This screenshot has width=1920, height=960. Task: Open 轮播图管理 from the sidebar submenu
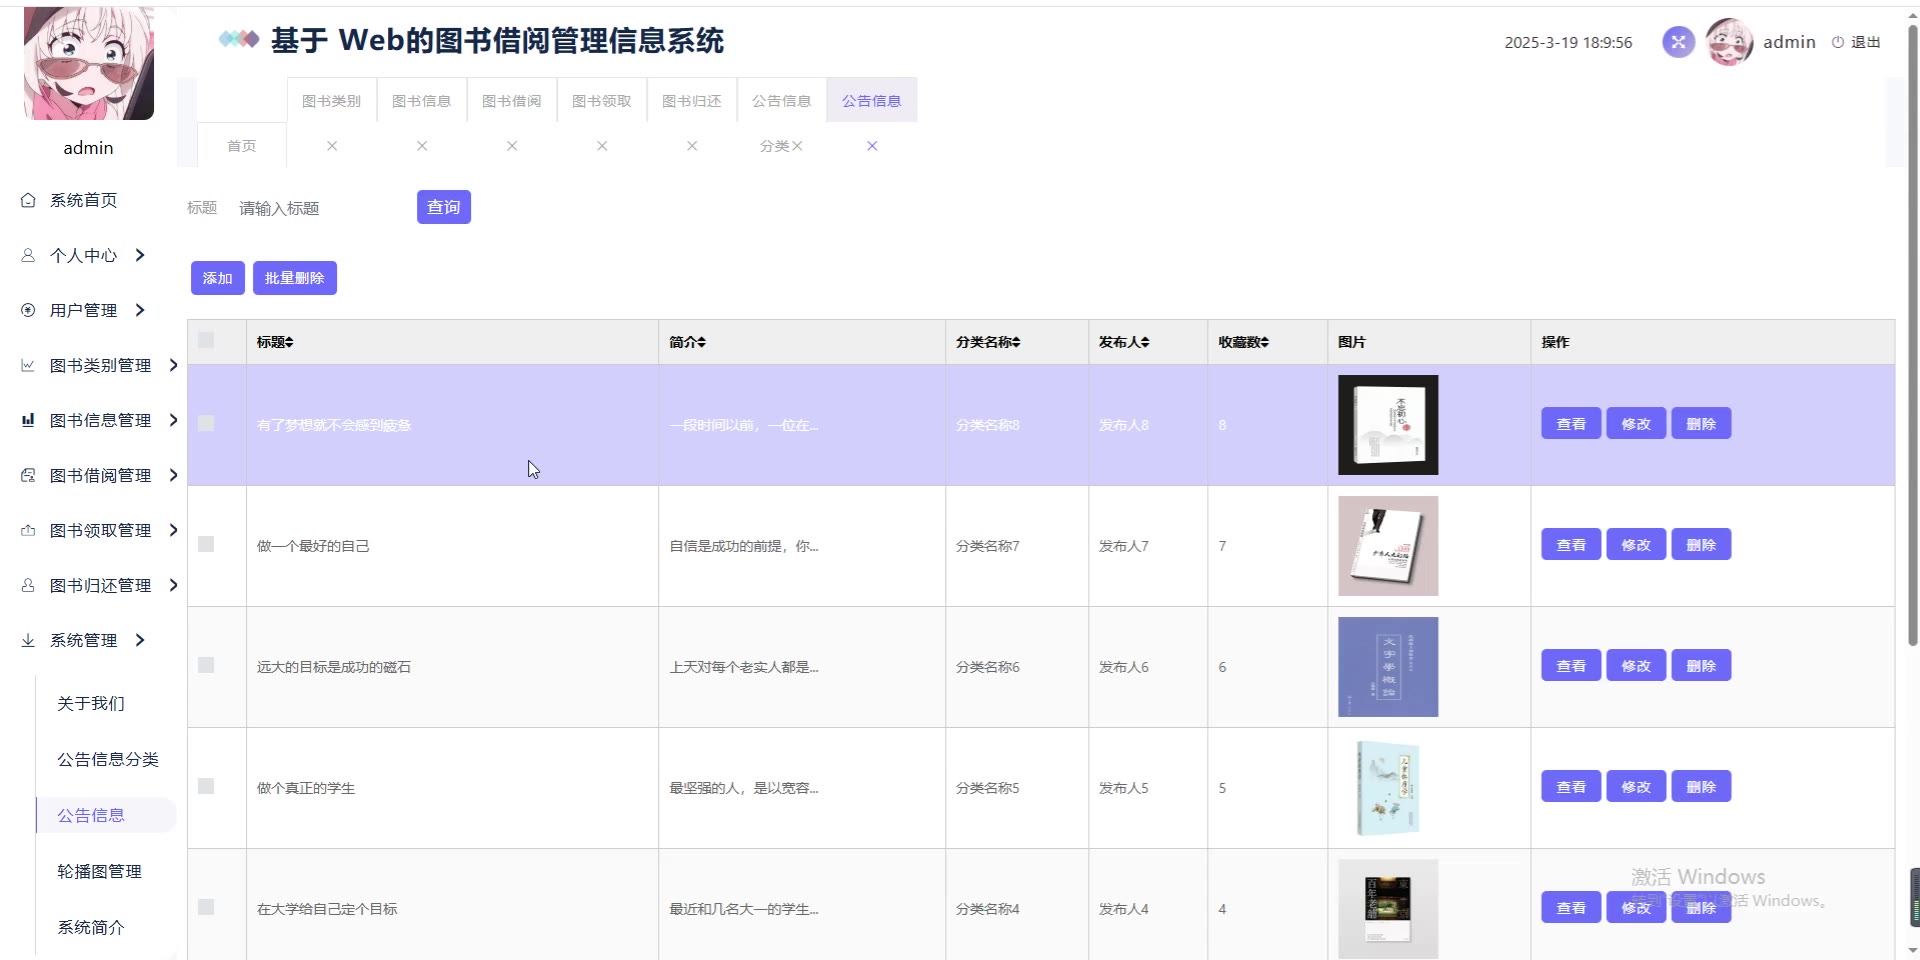pos(99,871)
